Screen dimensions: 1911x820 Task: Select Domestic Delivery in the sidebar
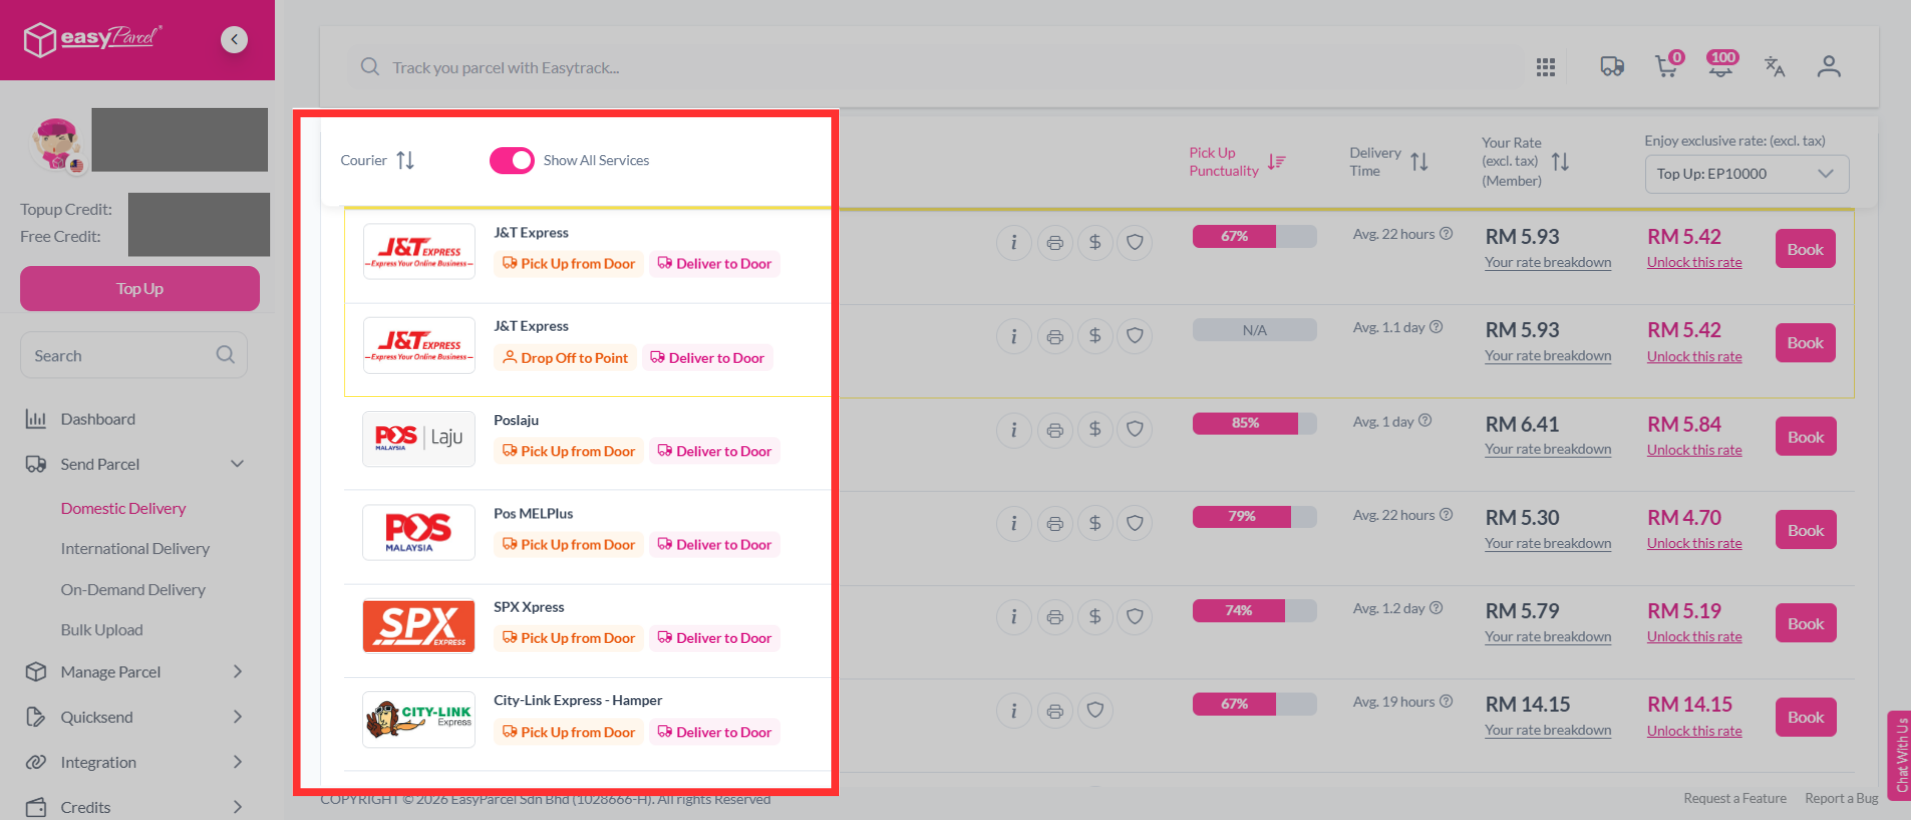(123, 508)
